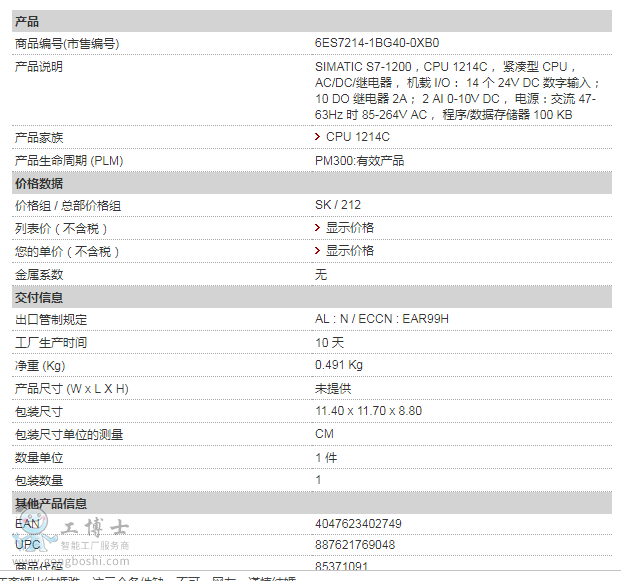
Task: Click the PM300:有效产品 value
Action: 360,161
